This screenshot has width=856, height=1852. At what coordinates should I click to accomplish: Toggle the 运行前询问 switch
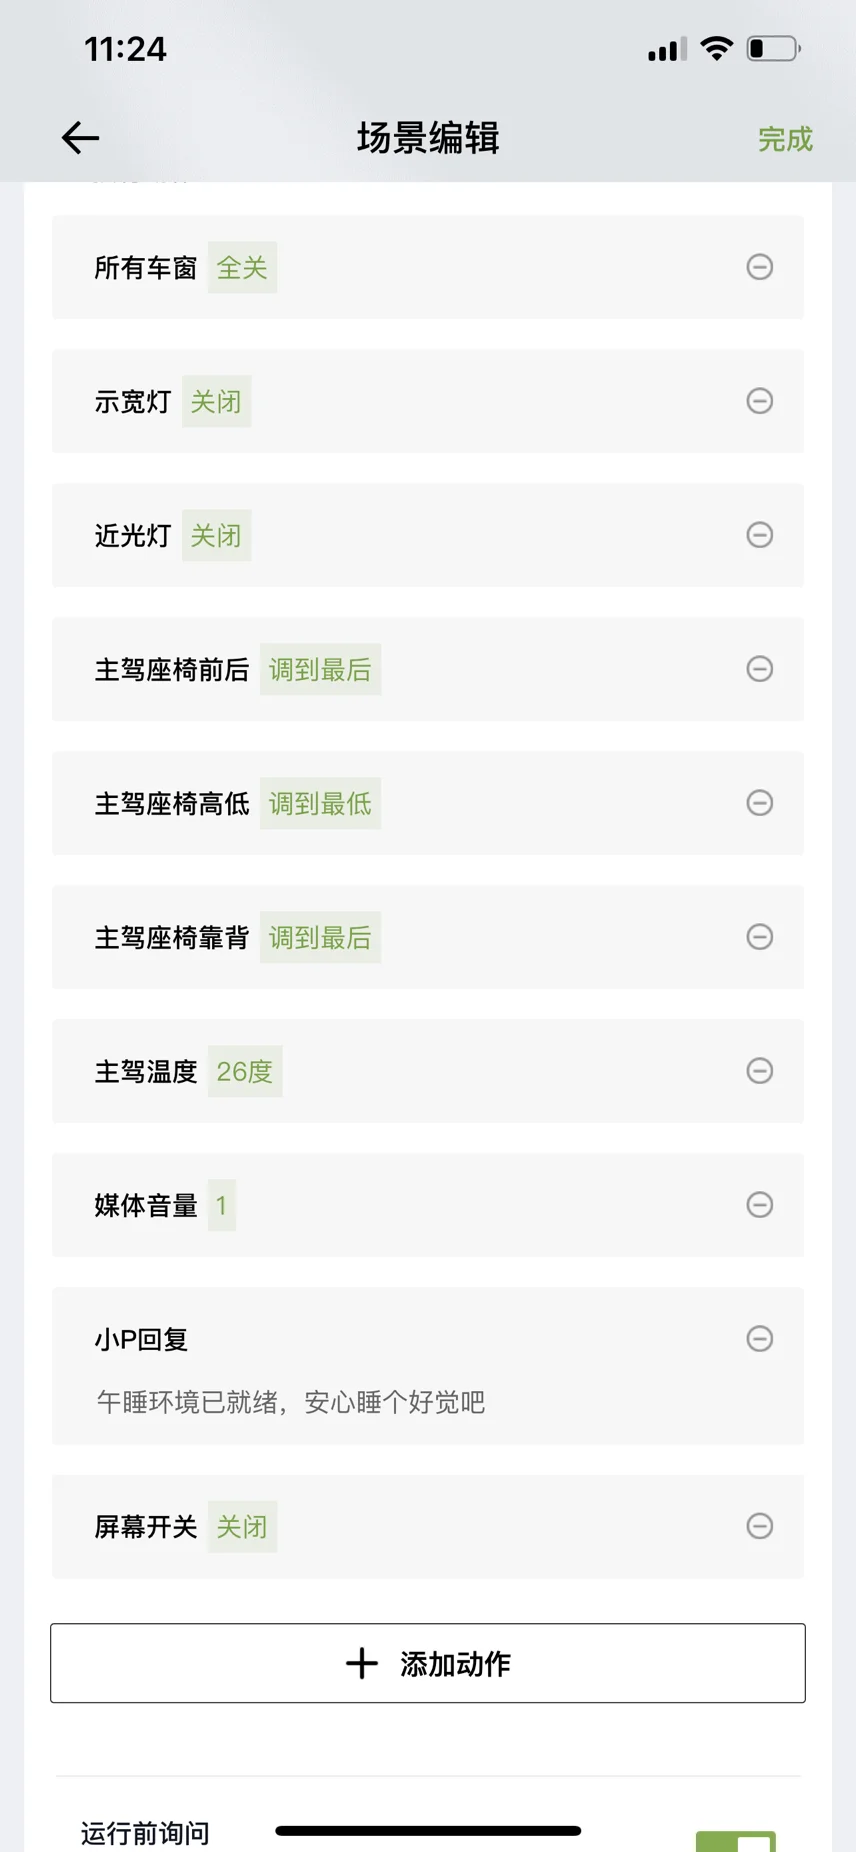coord(736,1841)
